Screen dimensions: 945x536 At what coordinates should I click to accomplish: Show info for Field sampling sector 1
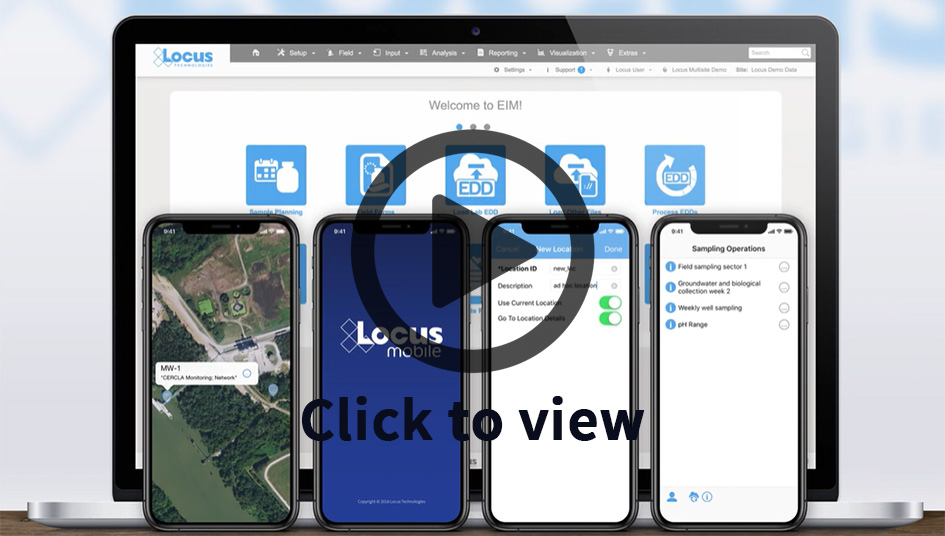pyautogui.click(x=670, y=266)
